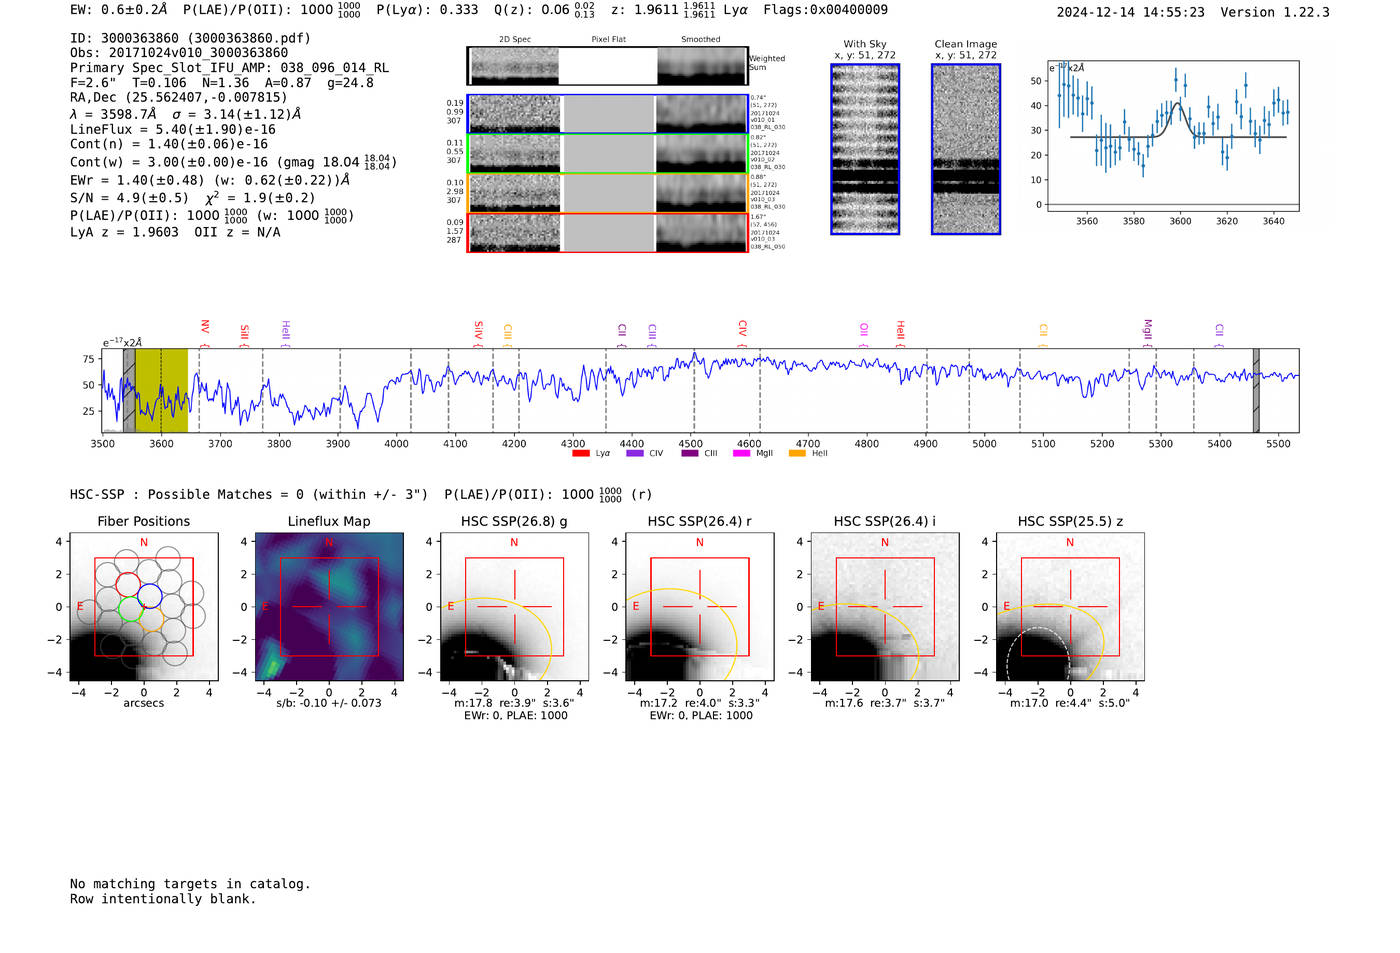Click the blue fiber circle in Fiber Positions
The width and height of the screenshot is (1400, 953).
tap(150, 596)
